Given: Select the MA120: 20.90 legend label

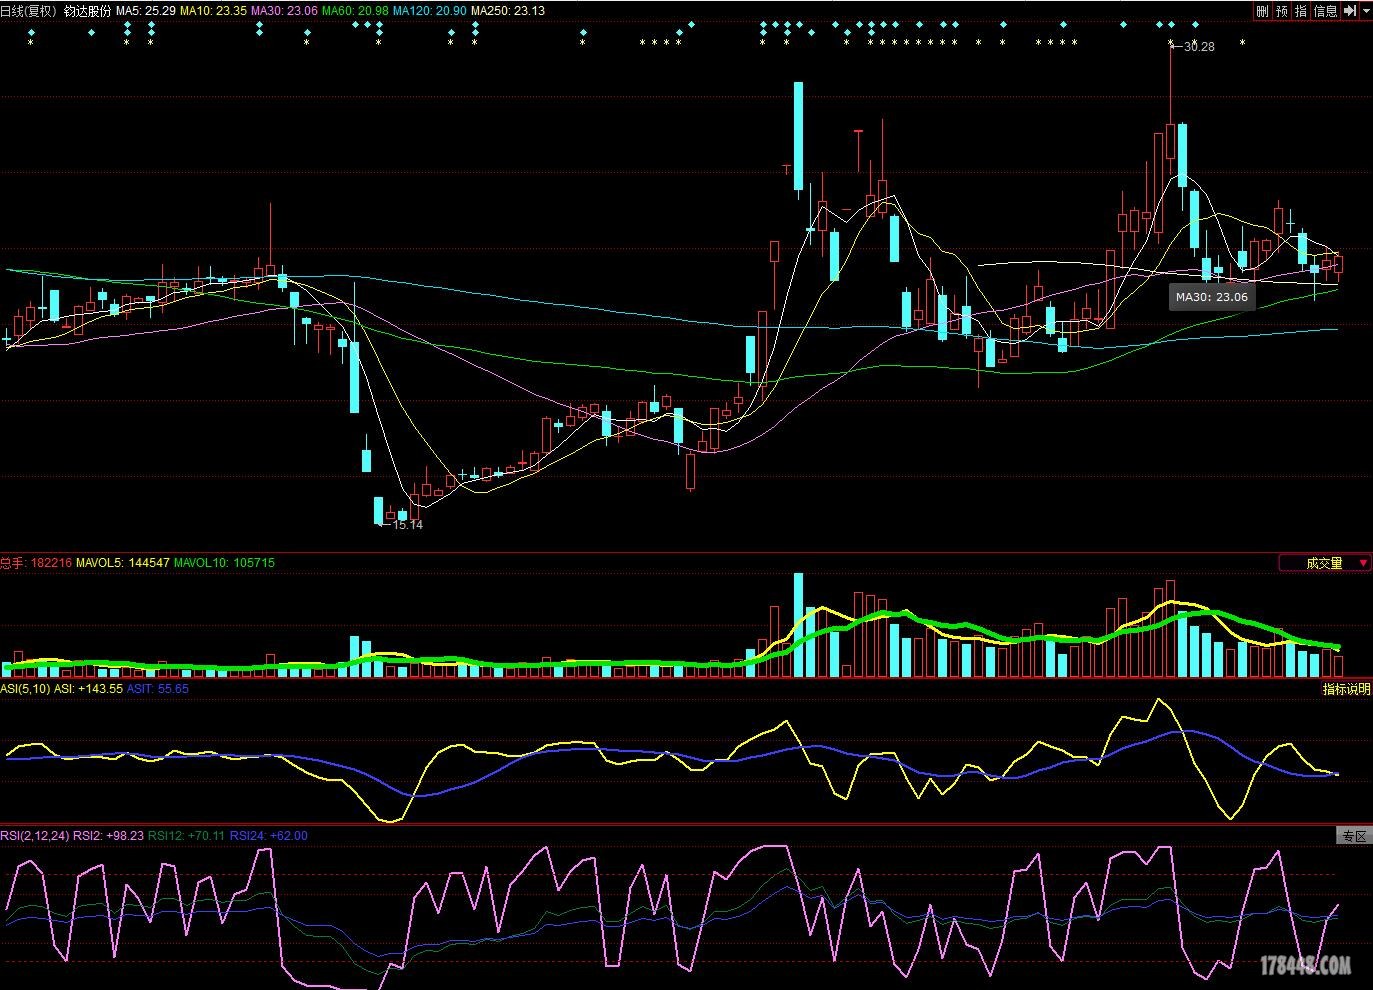Looking at the screenshot, I should (x=429, y=11).
